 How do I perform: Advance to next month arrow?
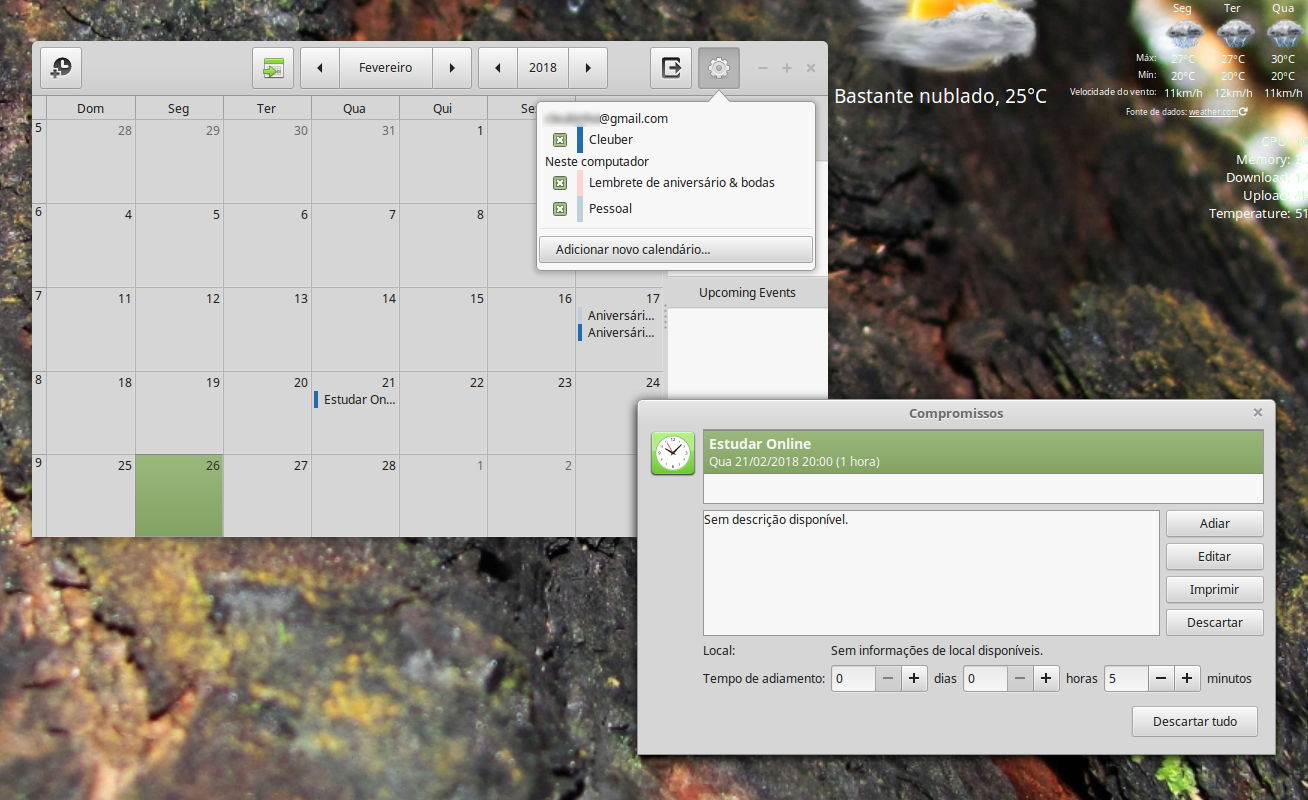tap(452, 68)
